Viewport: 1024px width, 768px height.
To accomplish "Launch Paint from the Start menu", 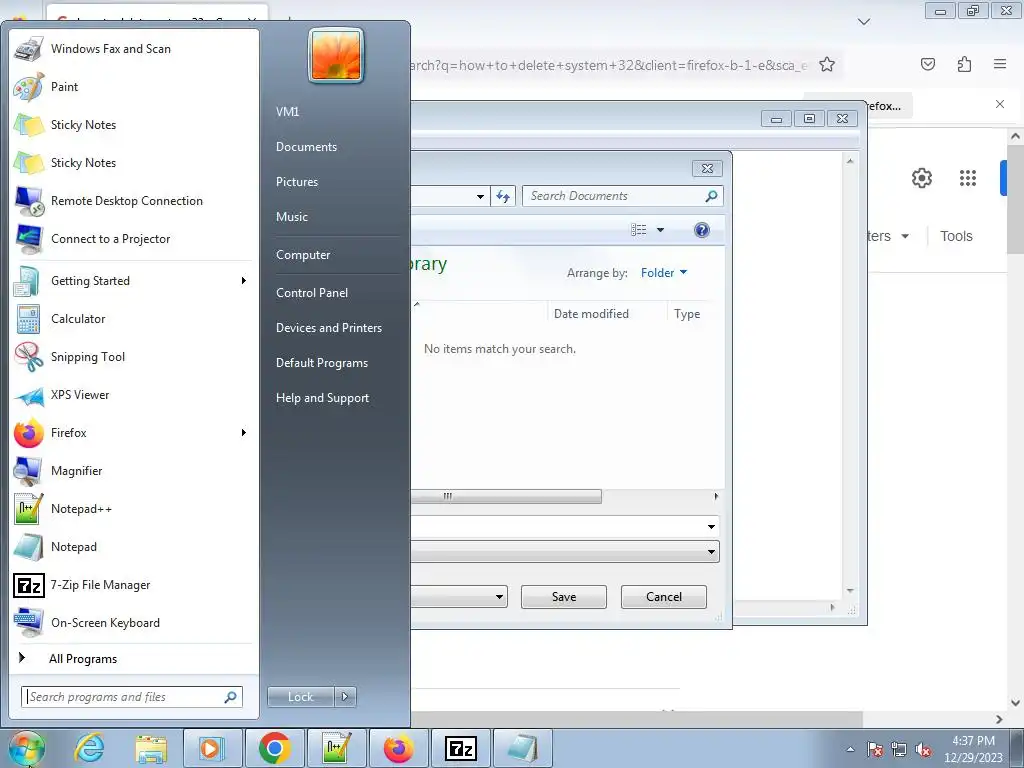I will point(134,87).
